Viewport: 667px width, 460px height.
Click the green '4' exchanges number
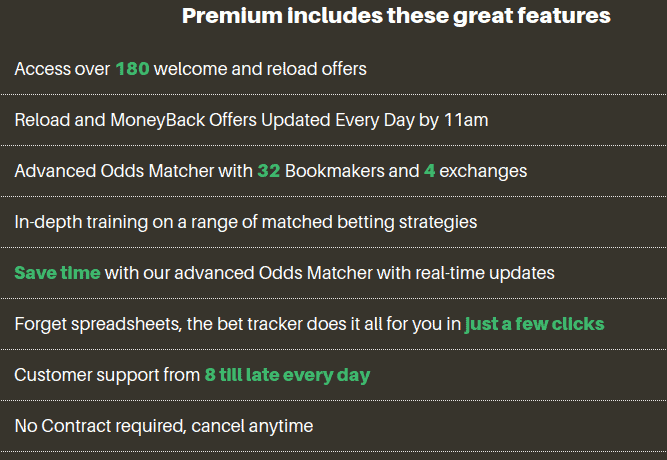[429, 171]
